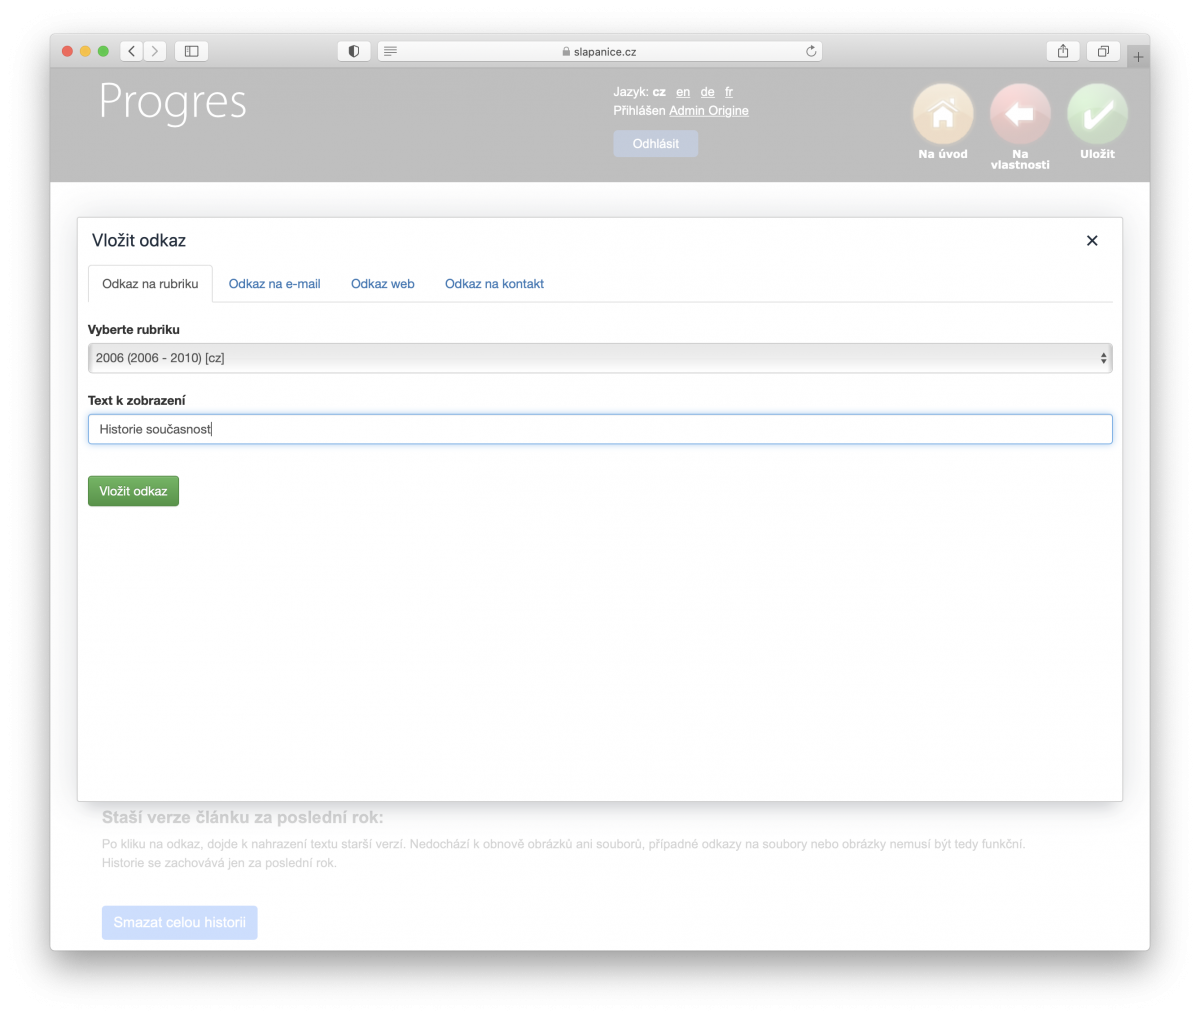Reload the page with the refresh icon

[x=811, y=51]
